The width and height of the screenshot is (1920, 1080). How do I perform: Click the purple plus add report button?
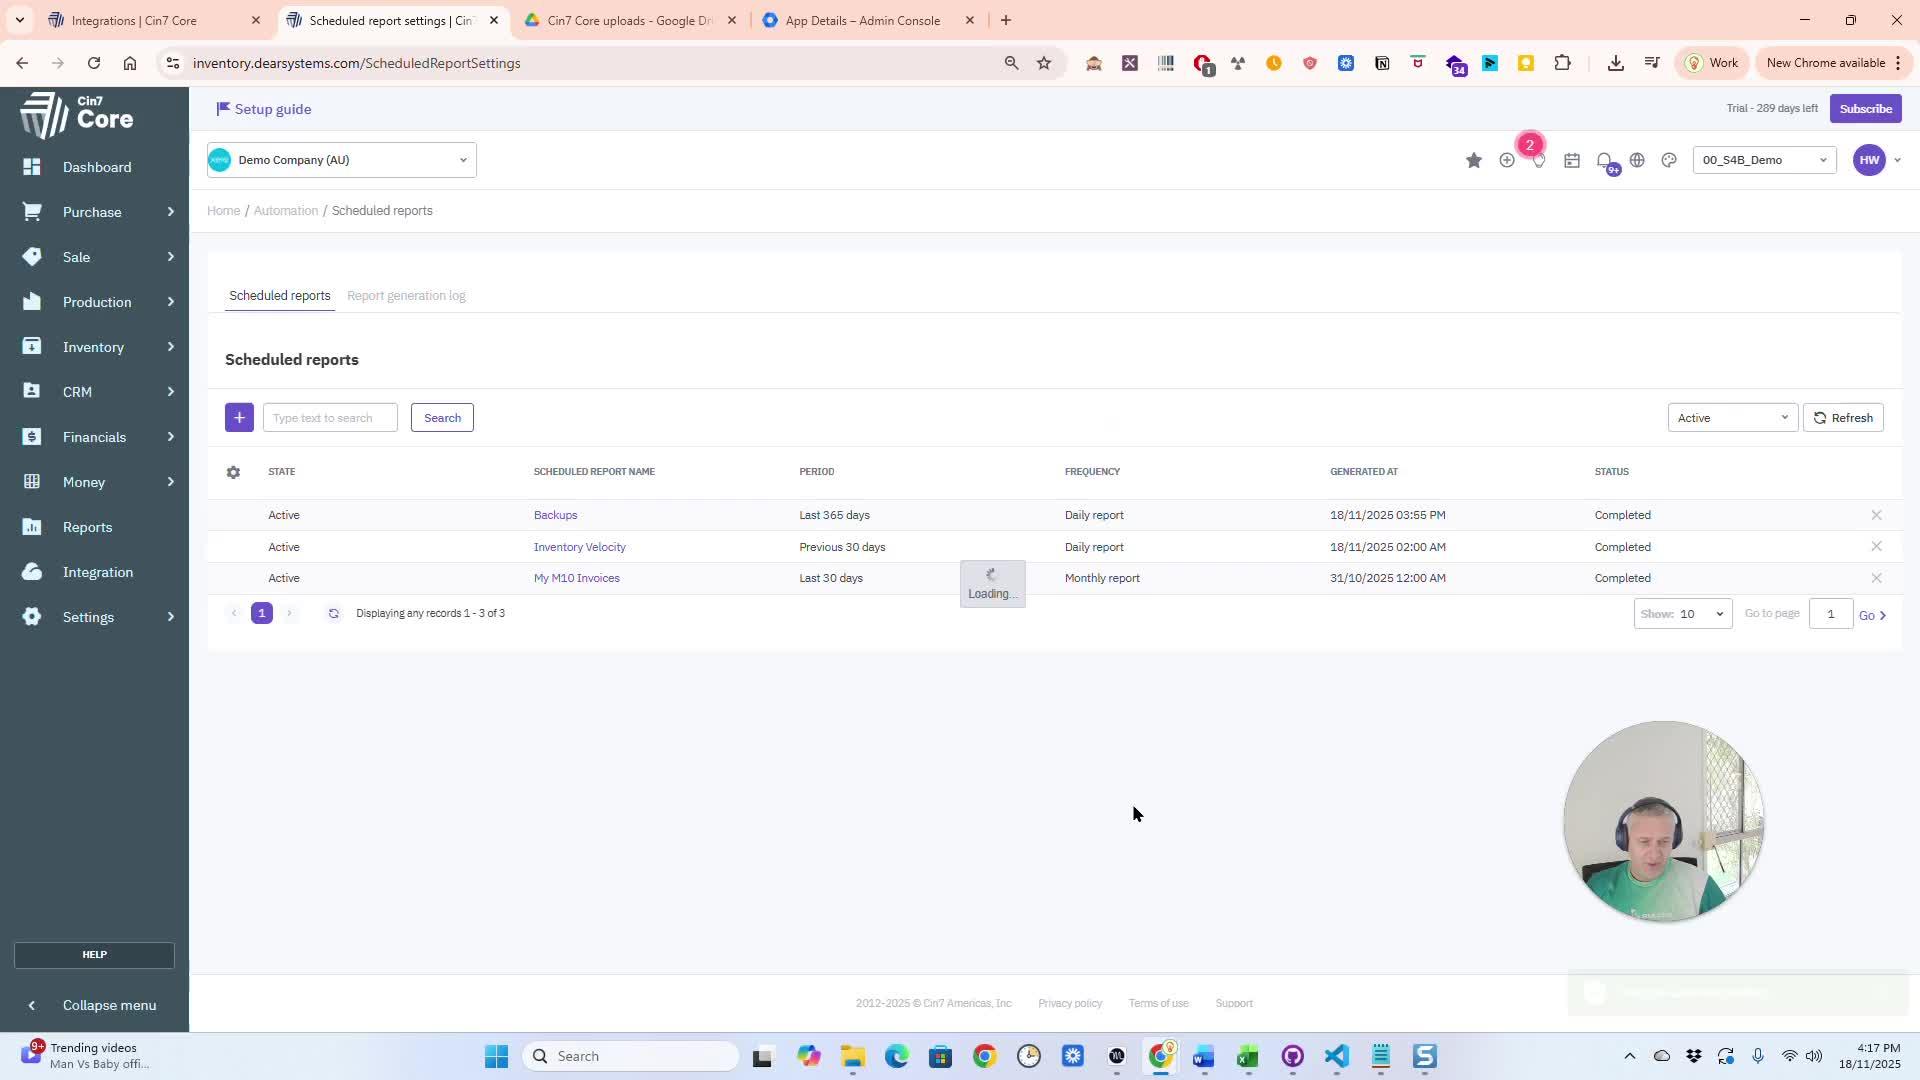[x=239, y=418]
